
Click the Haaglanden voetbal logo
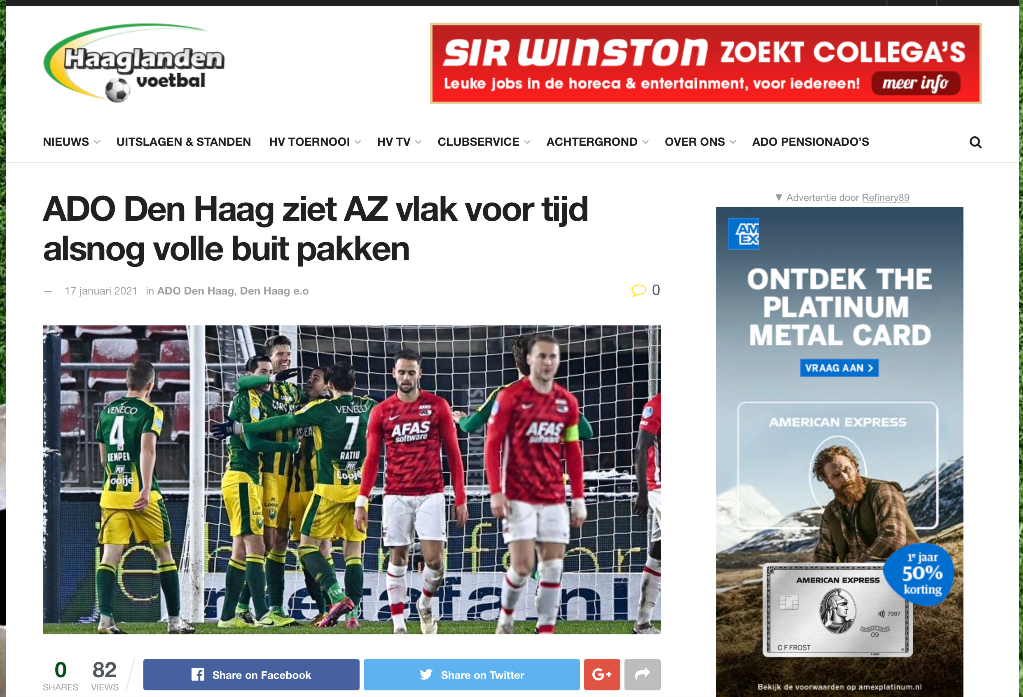(x=134, y=63)
